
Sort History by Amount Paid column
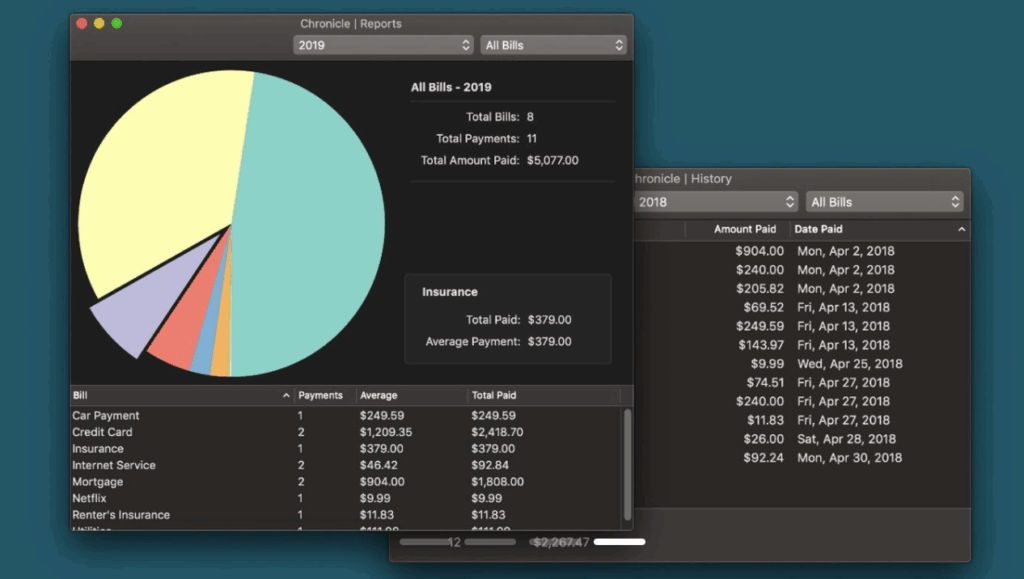pos(737,229)
